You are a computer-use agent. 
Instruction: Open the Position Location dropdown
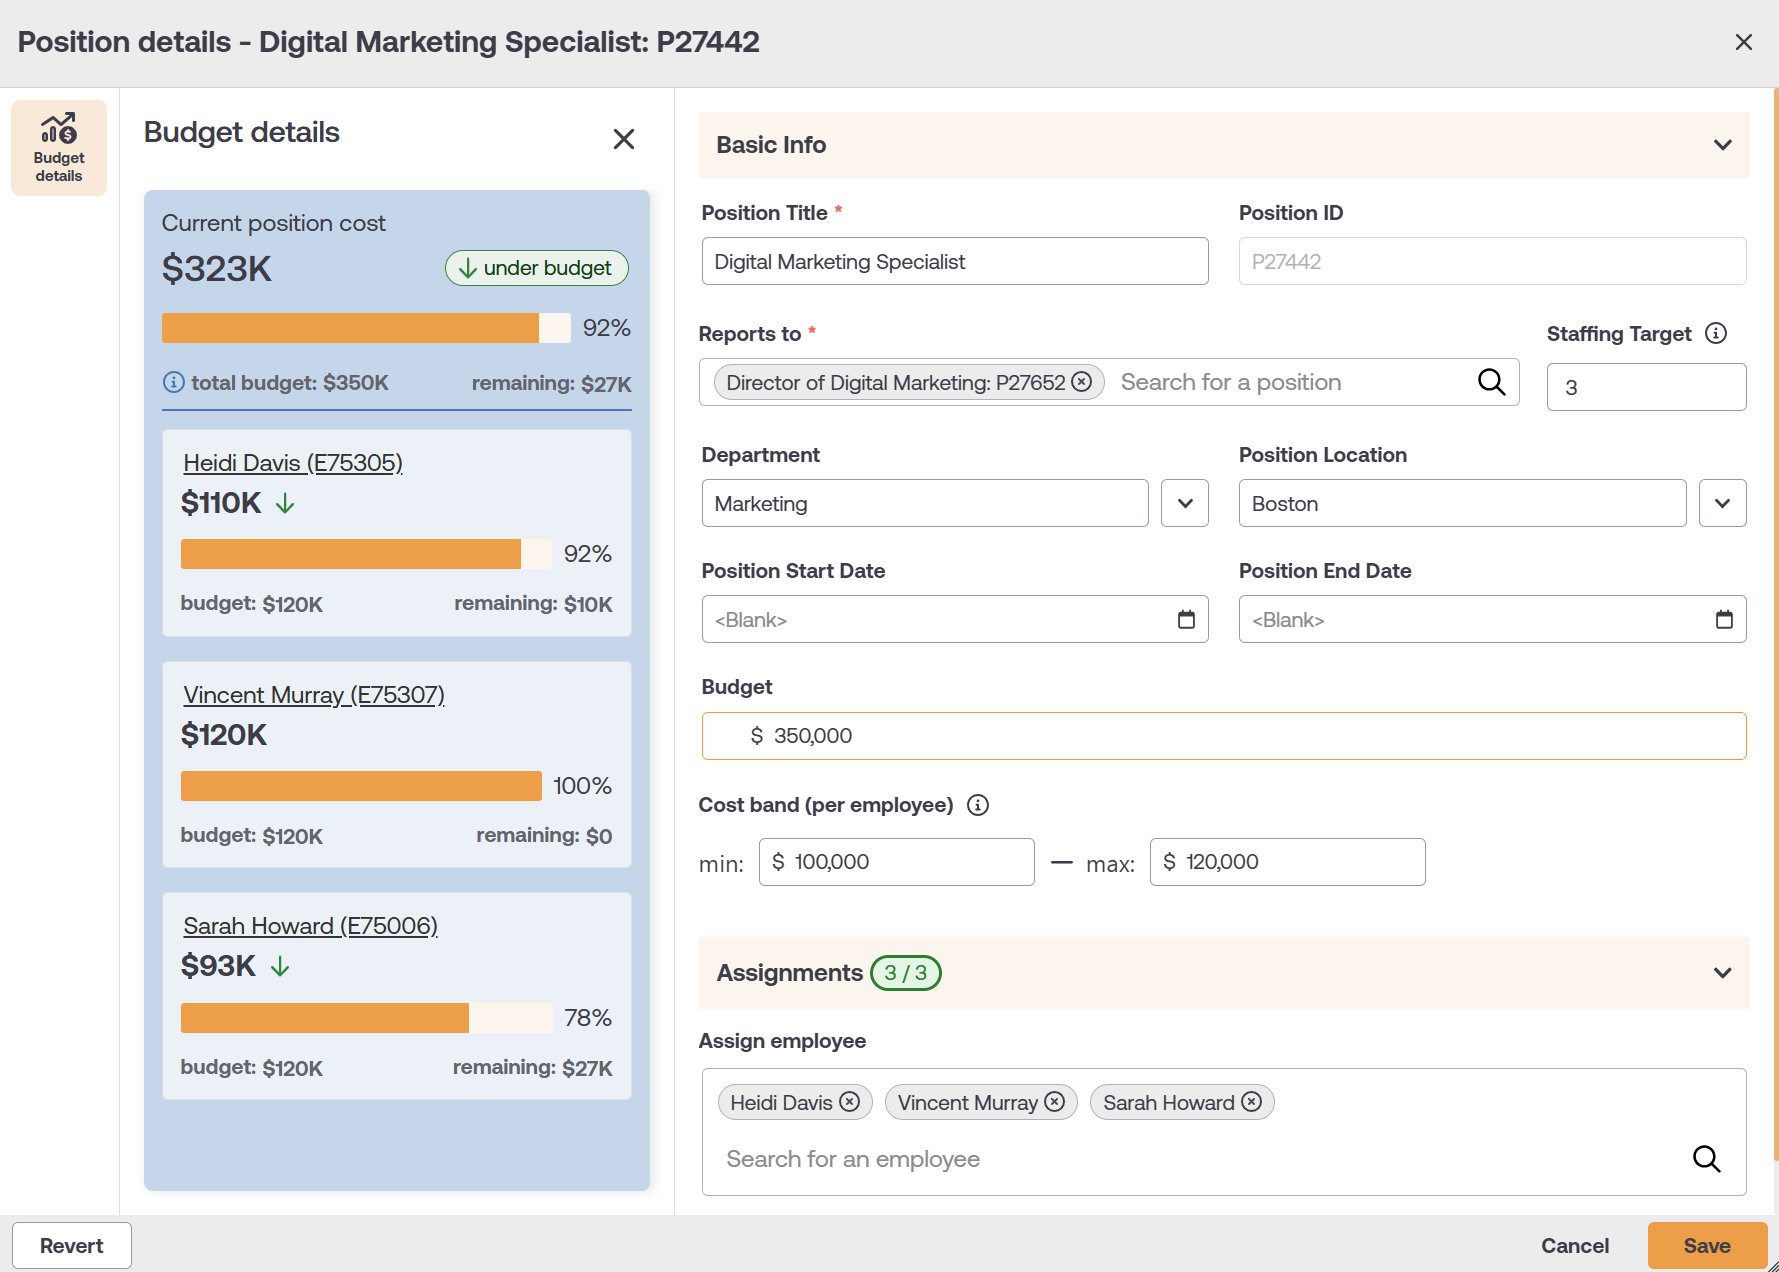[x=1722, y=503]
